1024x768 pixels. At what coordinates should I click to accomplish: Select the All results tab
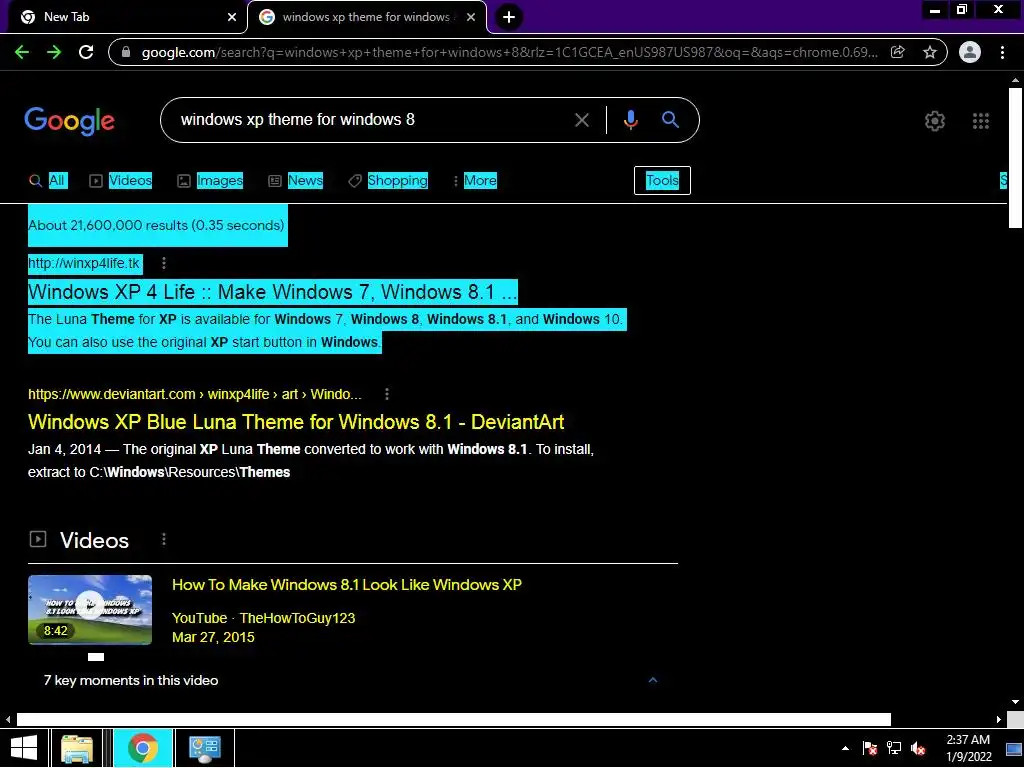48,180
